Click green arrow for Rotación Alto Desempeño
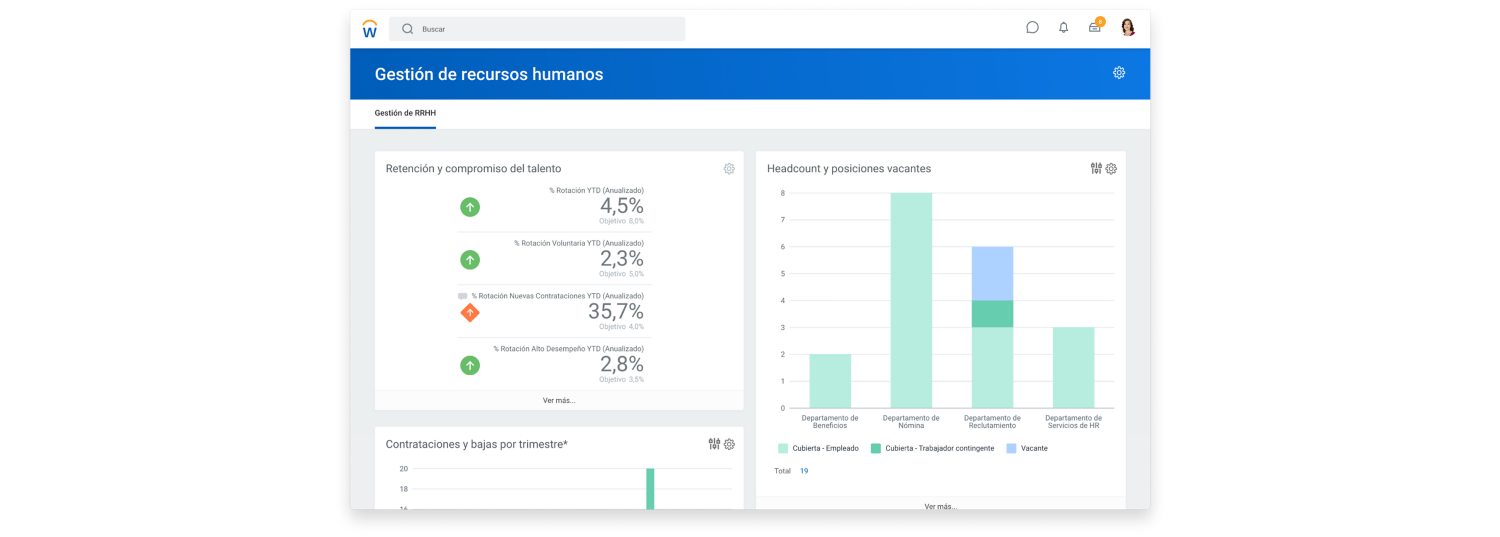The width and height of the screenshot is (1500, 537). pyautogui.click(x=470, y=366)
